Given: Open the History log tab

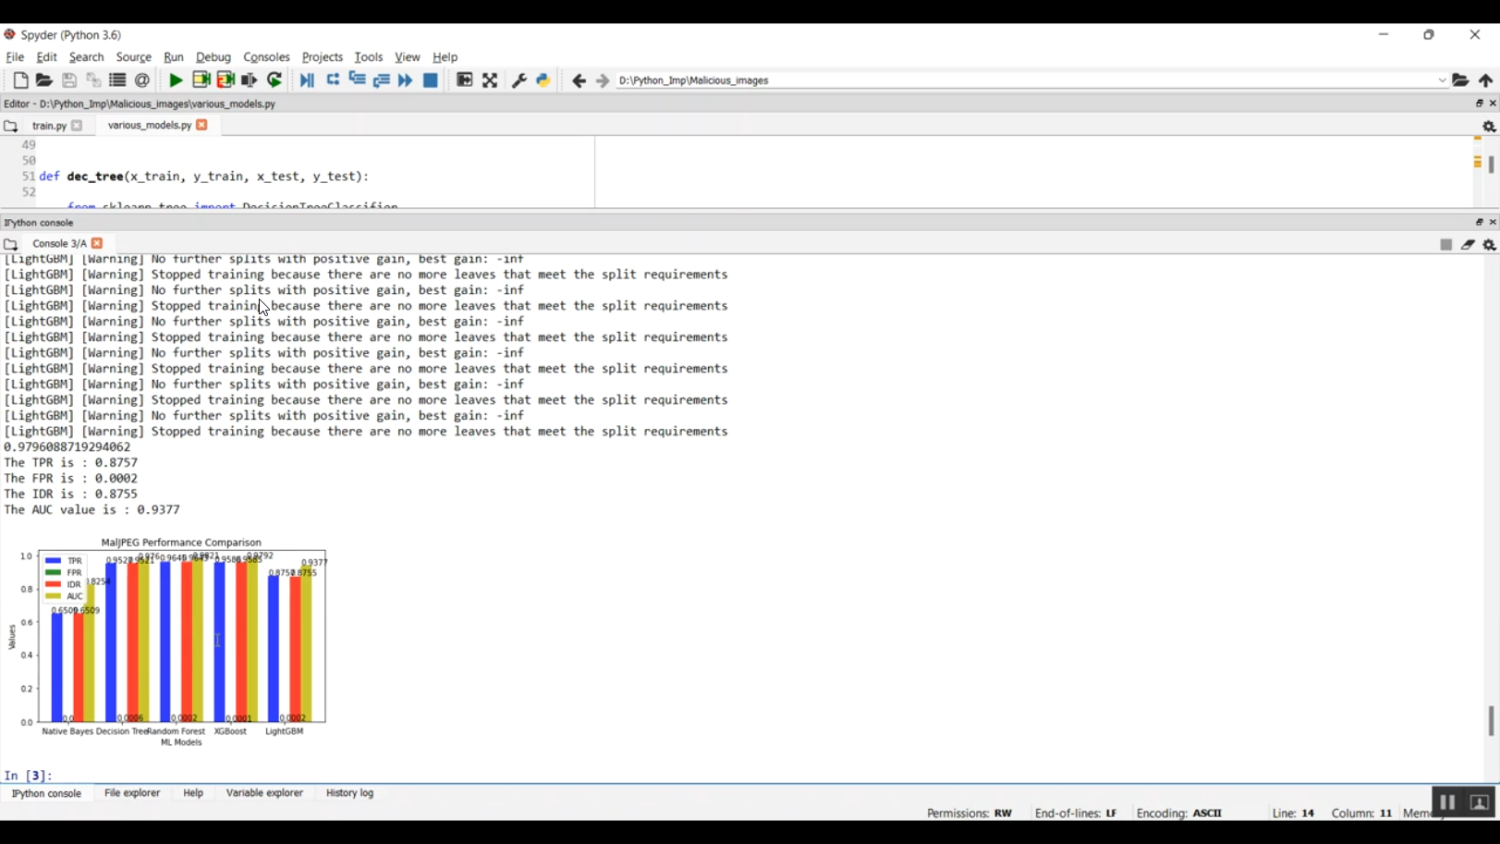Looking at the screenshot, I should pyautogui.click(x=349, y=793).
